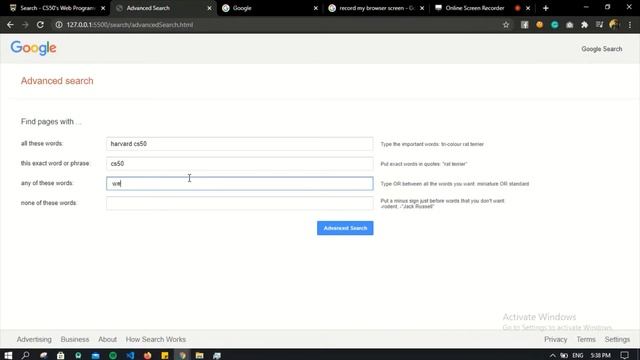Open Firefox from the taskbar
640x360 pixels.
[147, 356]
